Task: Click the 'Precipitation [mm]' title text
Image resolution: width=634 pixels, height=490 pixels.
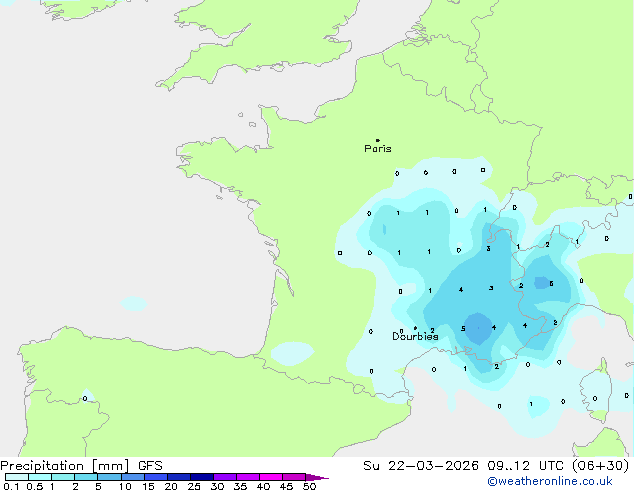Action: click(x=65, y=466)
